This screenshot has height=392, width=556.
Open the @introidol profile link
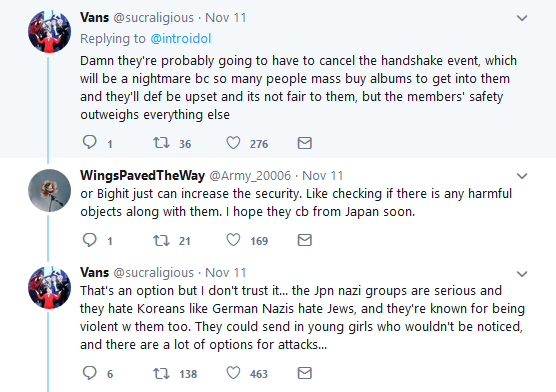181,38
